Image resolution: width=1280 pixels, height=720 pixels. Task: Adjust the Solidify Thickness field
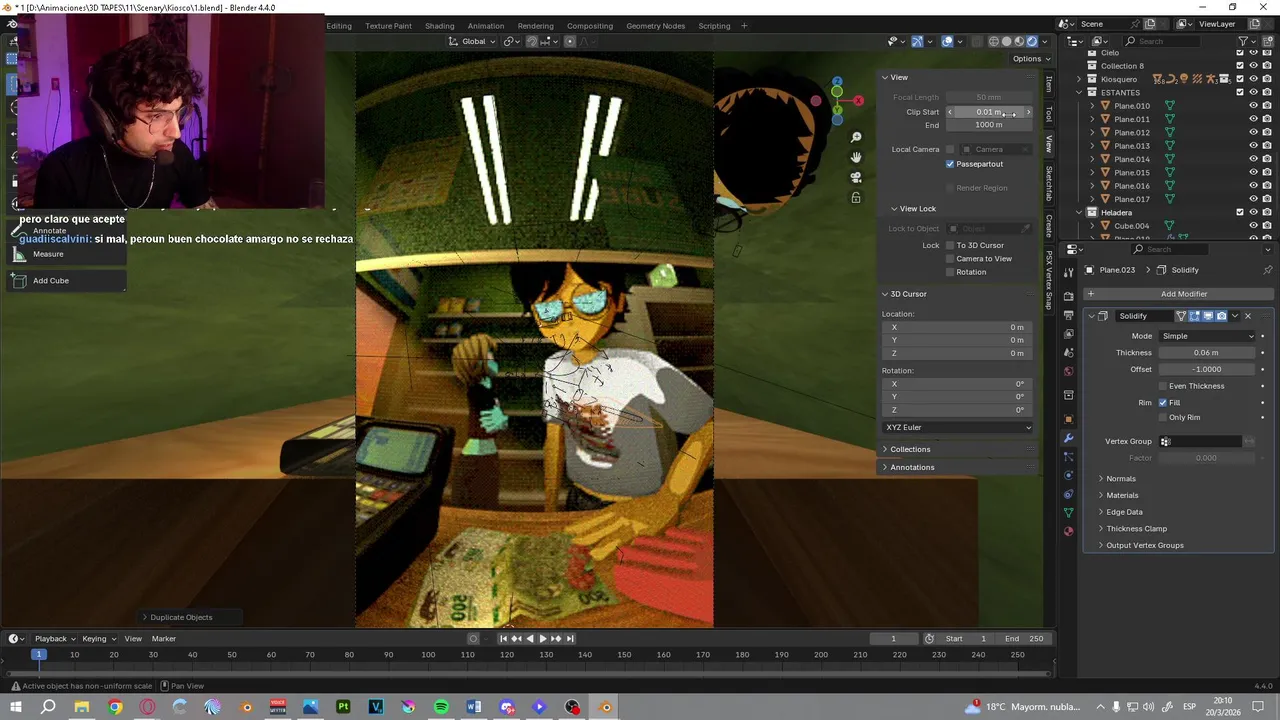pyautogui.click(x=1207, y=353)
